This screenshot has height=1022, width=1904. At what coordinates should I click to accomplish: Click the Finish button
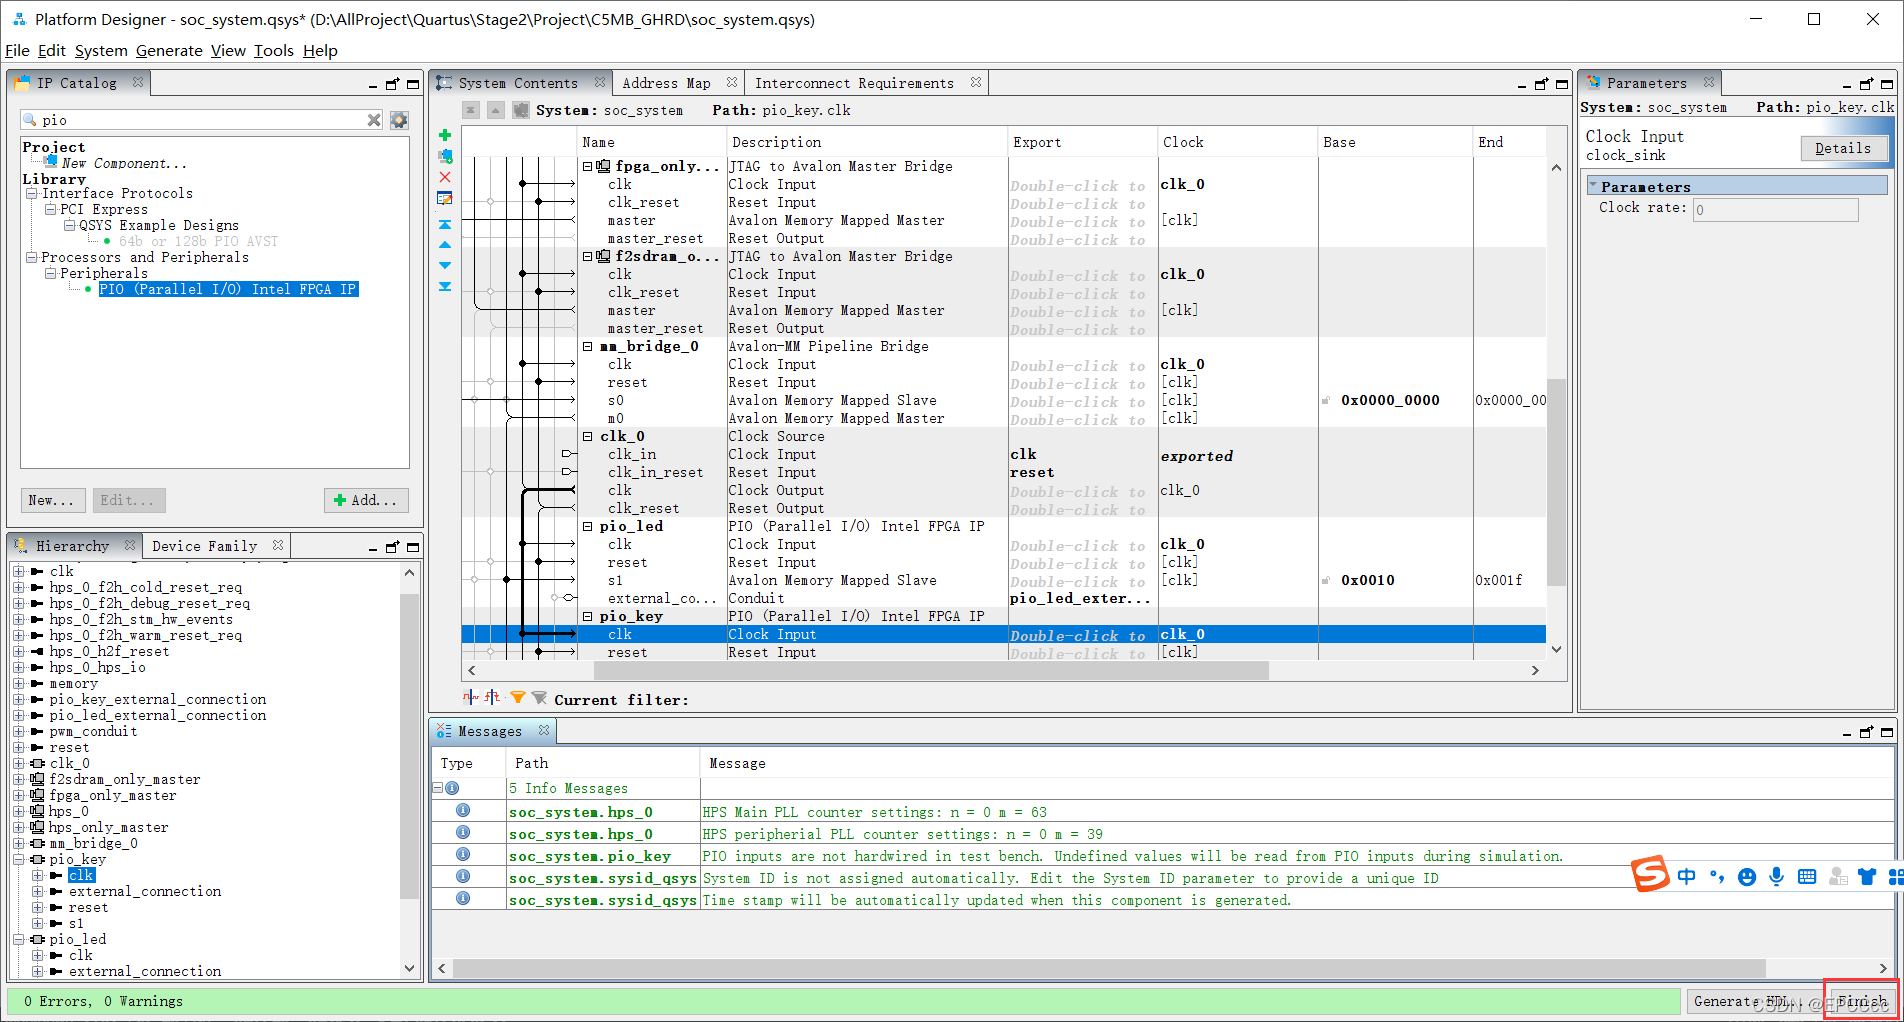(x=1862, y=1001)
